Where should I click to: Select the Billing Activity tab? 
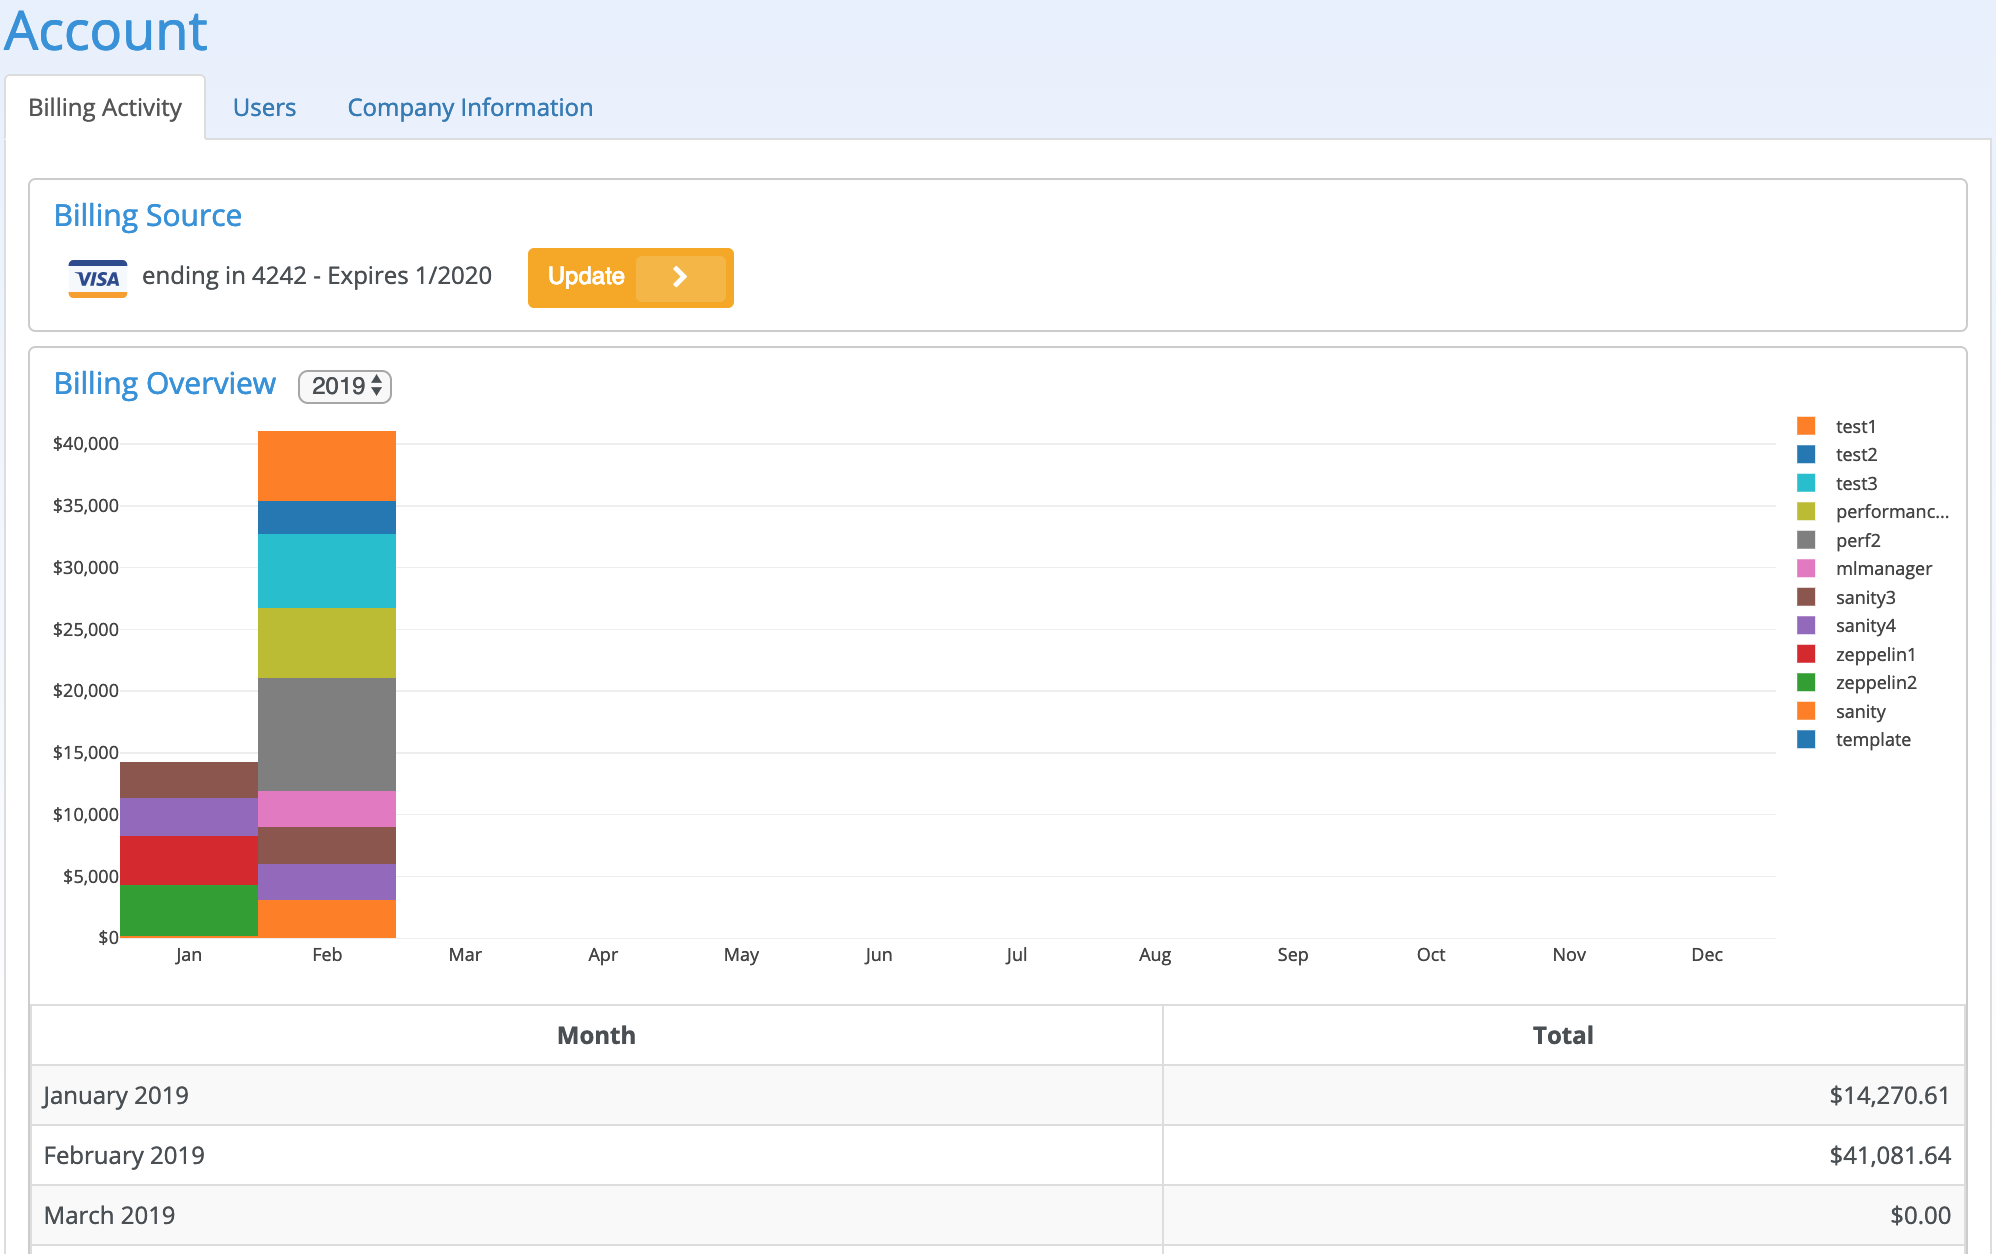tap(105, 107)
